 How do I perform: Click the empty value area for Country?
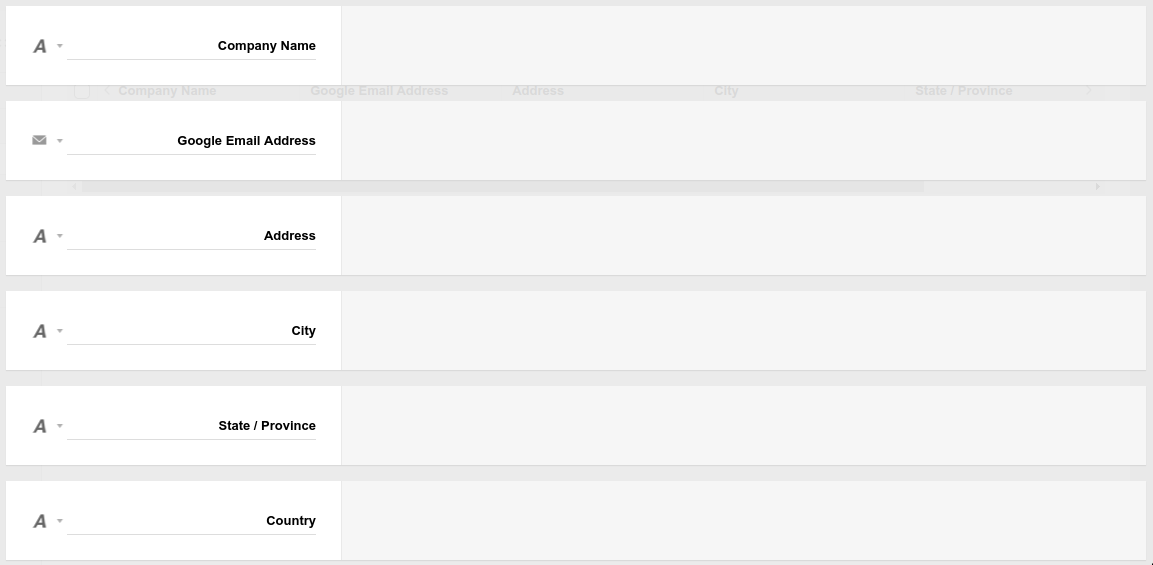click(x=743, y=521)
